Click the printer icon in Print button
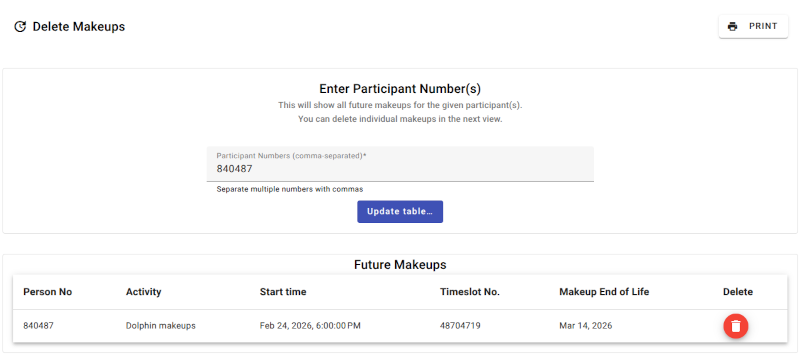800x360 pixels. tap(733, 27)
